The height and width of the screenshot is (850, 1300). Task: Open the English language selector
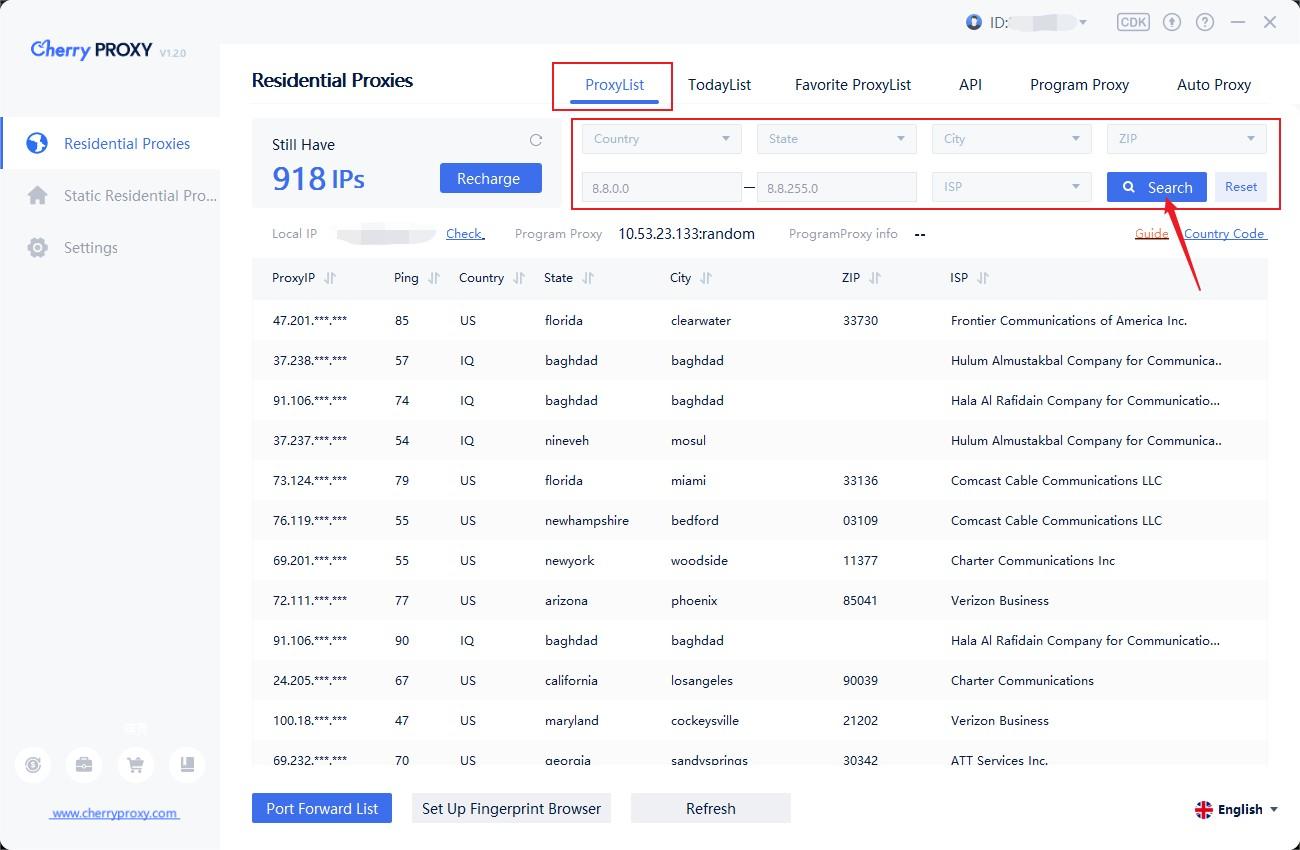[1237, 809]
